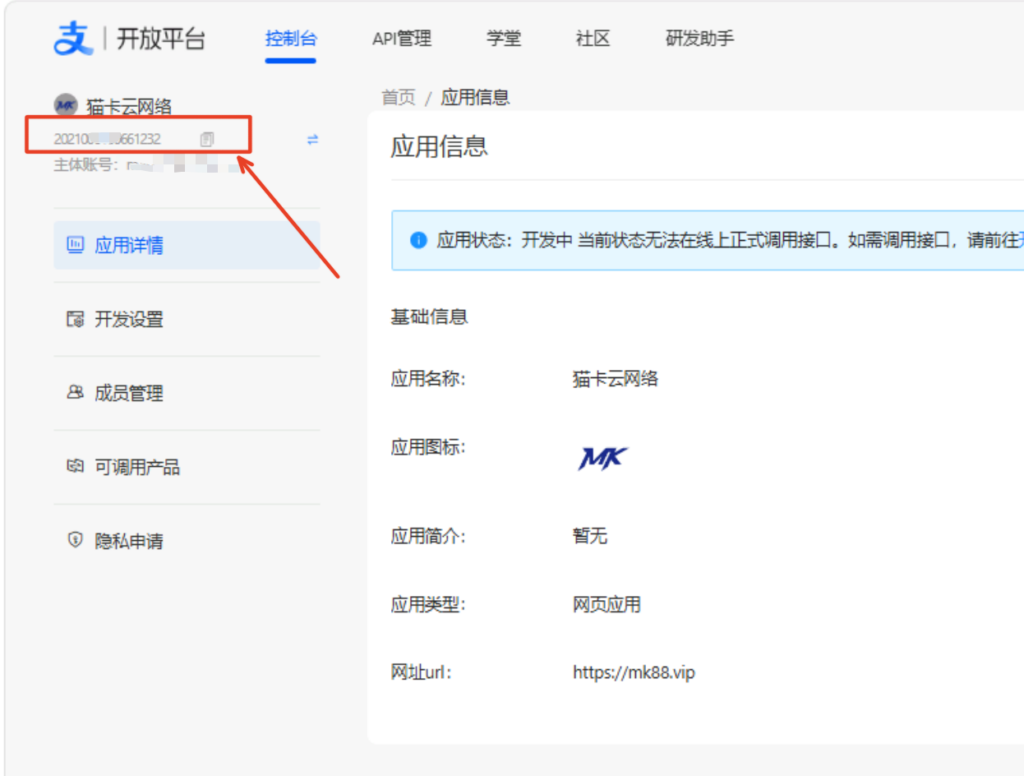Open 隐私申请 in the sidebar
Image resolution: width=1024 pixels, height=776 pixels.
(x=187, y=540)
